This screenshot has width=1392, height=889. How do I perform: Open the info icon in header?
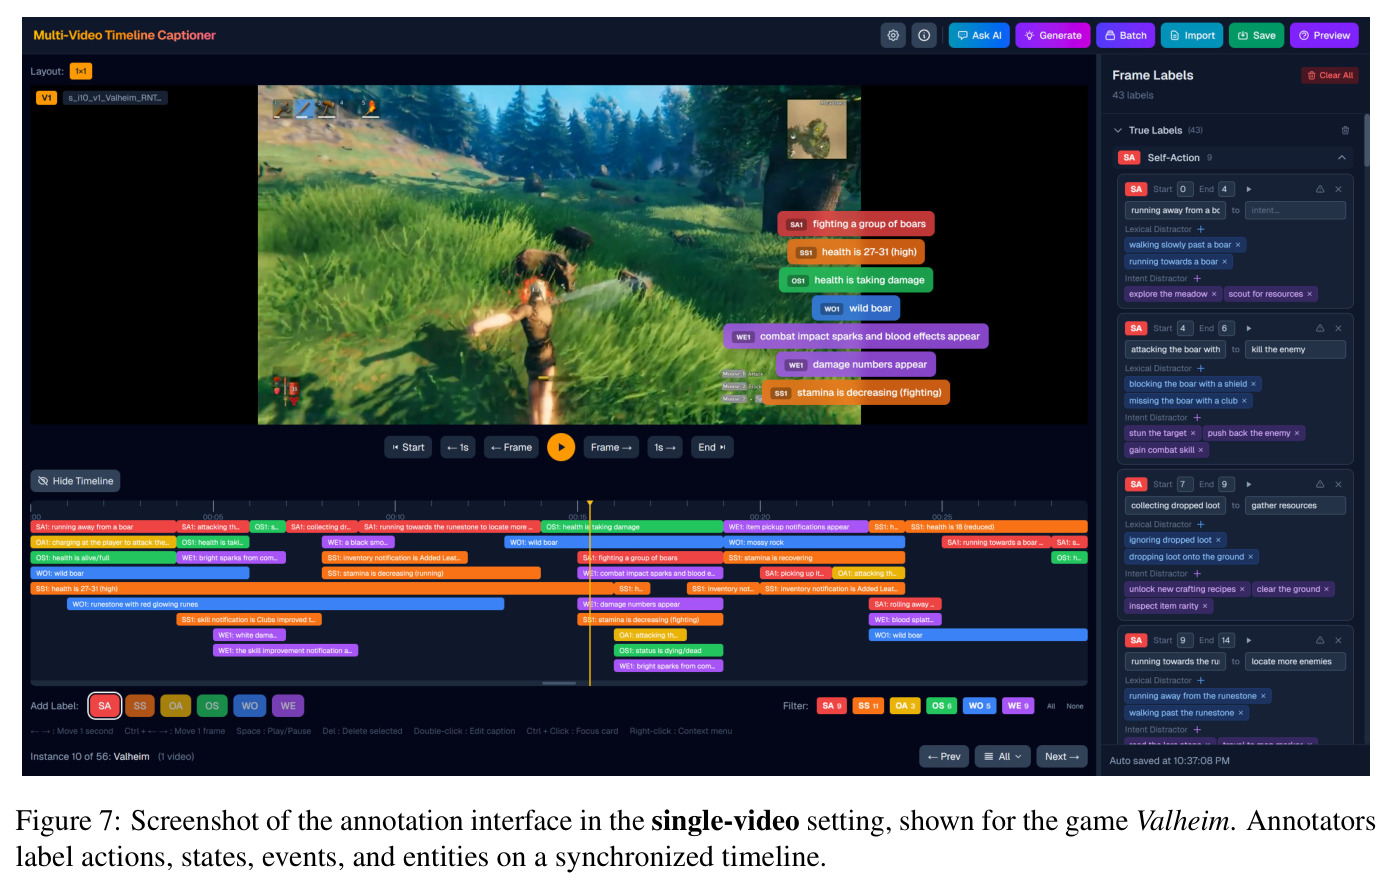(924, 35)
